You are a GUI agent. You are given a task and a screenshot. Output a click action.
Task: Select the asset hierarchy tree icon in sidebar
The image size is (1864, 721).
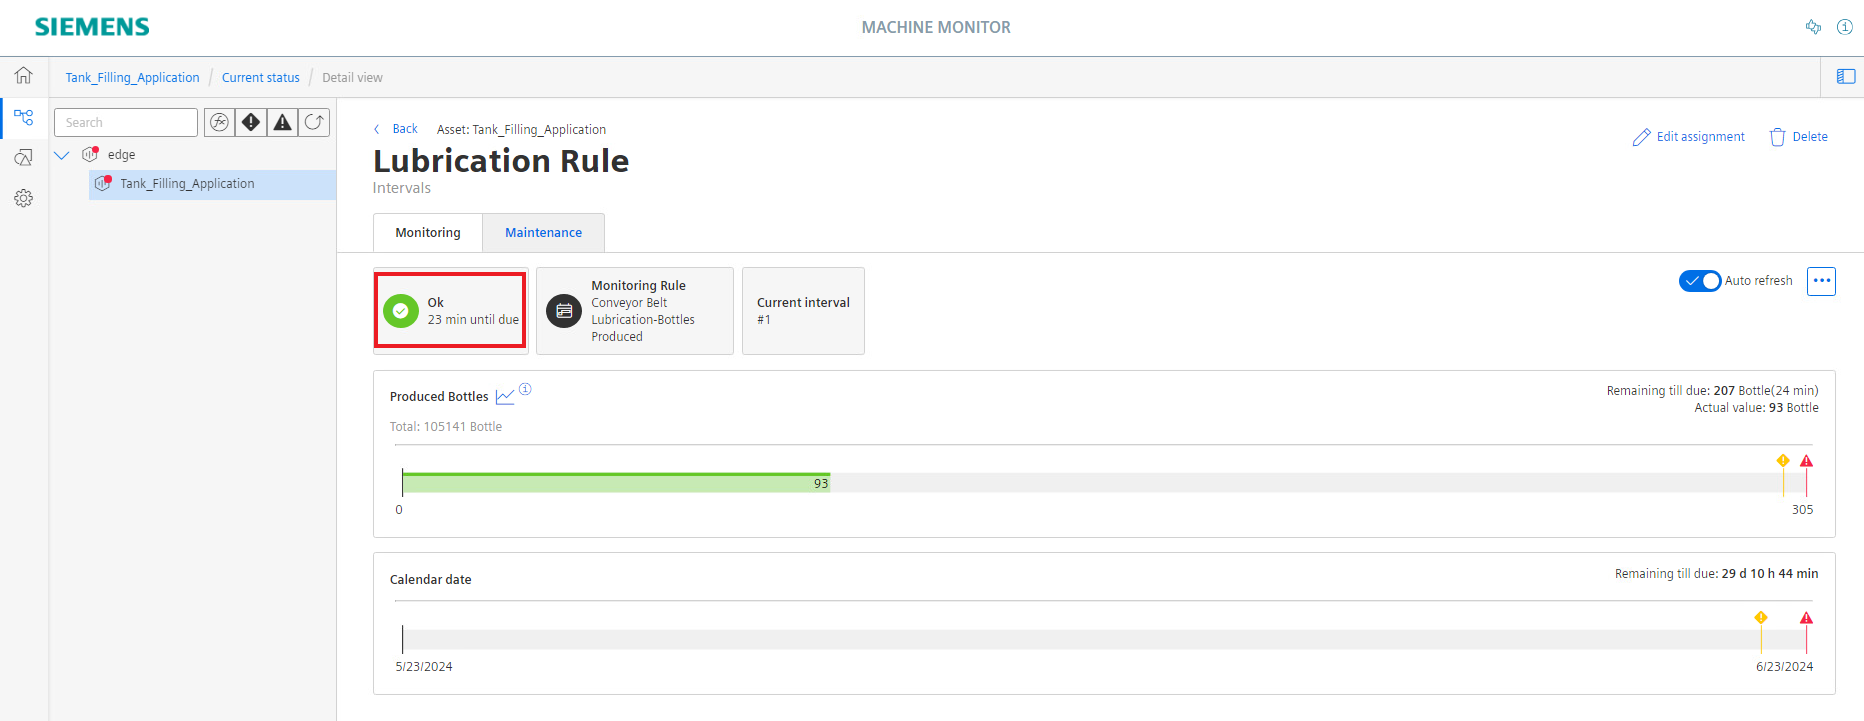[23, 117]
